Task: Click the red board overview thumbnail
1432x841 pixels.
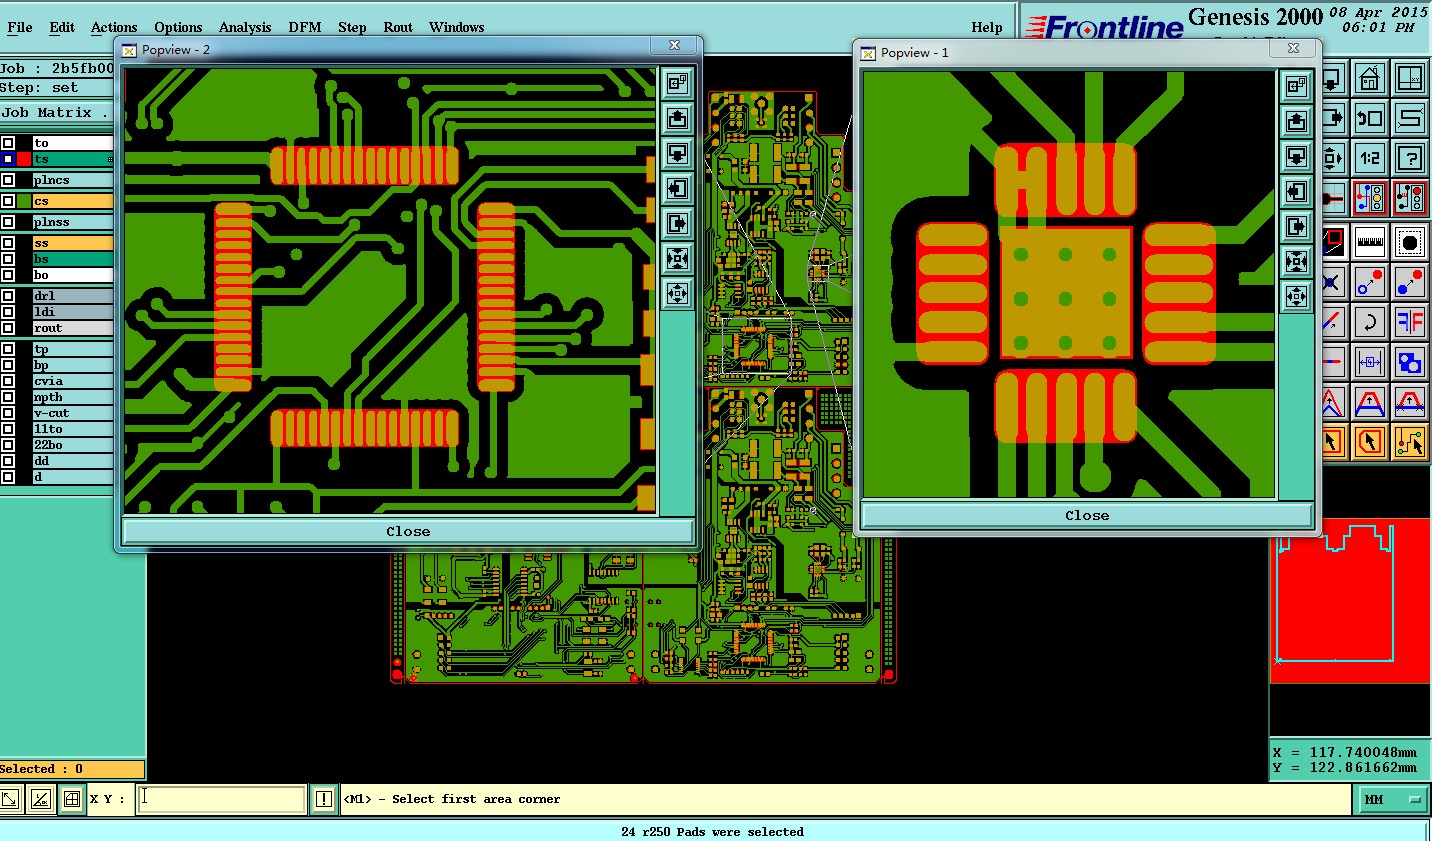Action: pyautogui.click(x=1350, y=600)
